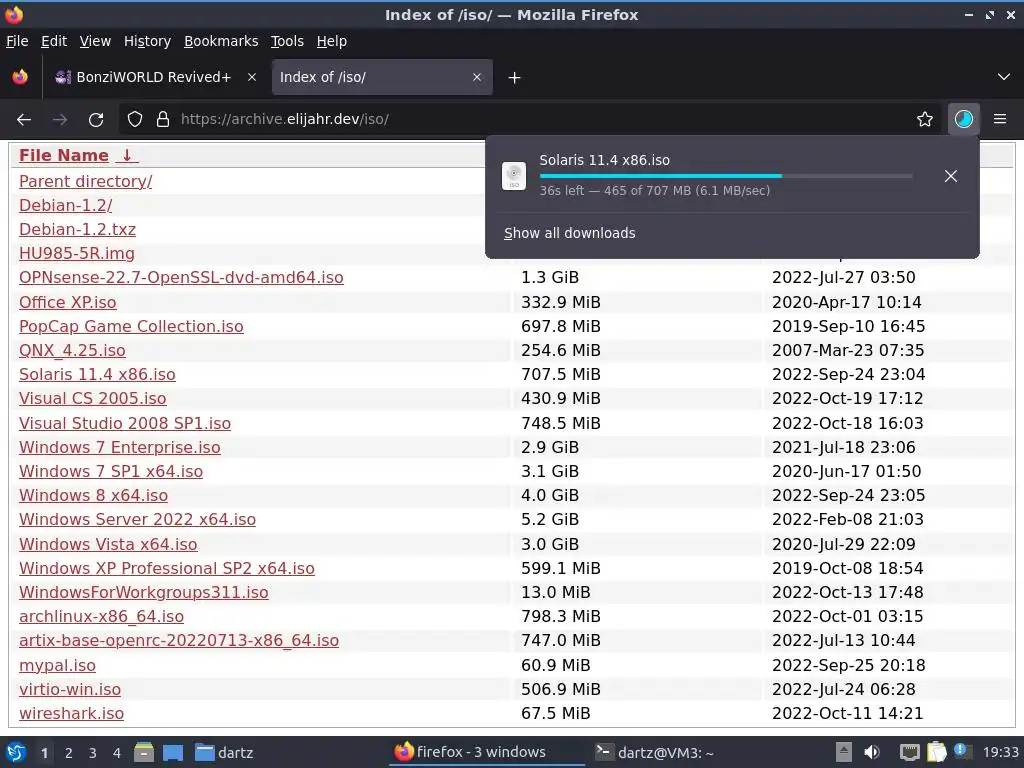The height and width of the screenshot is (768, 1024).
Task: Open the Tools menu
Action: [287, 41]
